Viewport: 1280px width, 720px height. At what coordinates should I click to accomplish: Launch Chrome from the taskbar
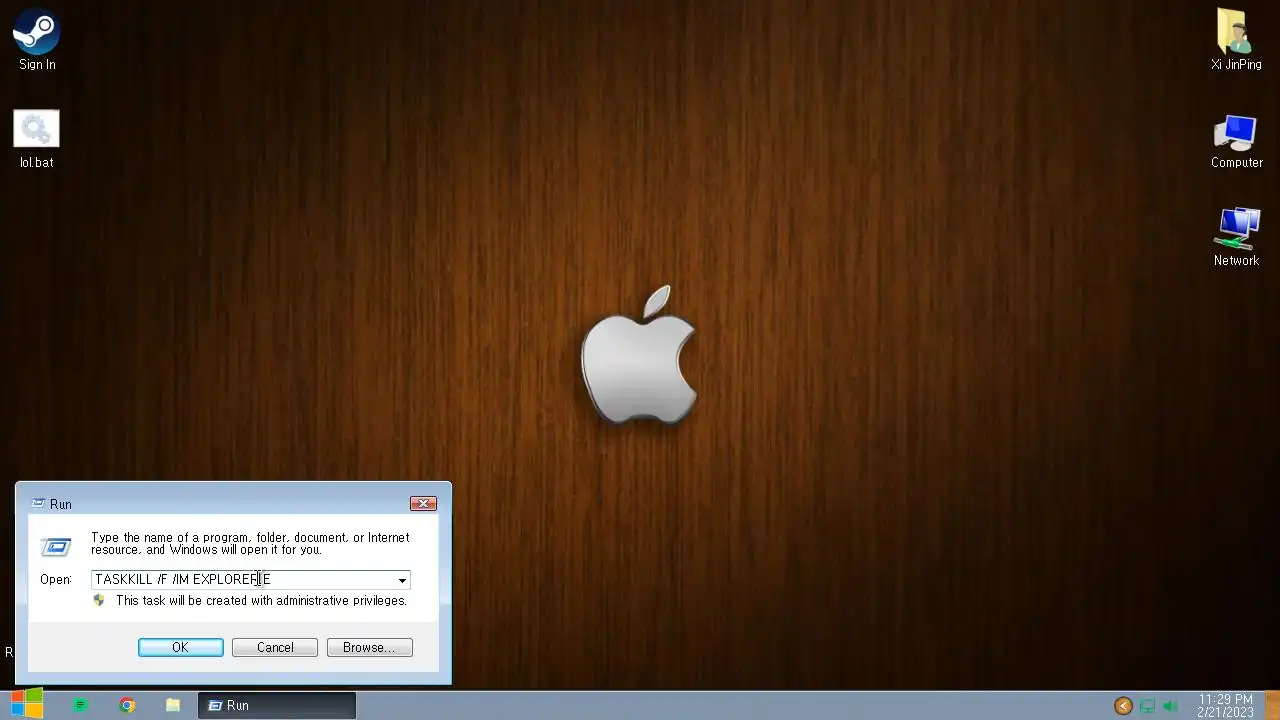pos(127,705)
